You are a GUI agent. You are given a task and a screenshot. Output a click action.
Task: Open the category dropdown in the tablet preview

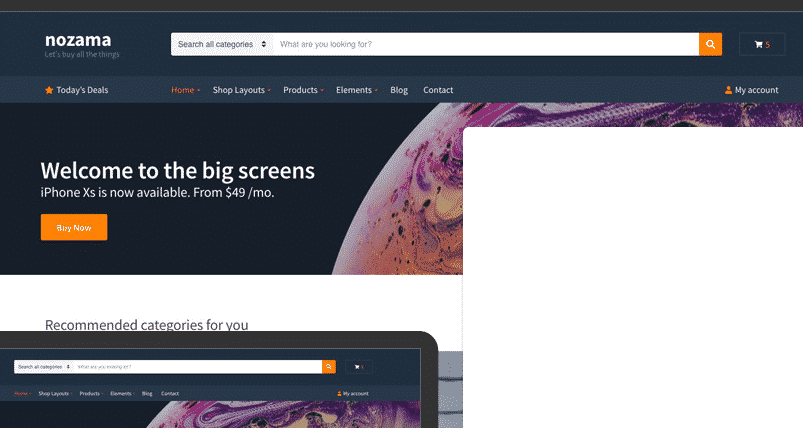point(44,367)
